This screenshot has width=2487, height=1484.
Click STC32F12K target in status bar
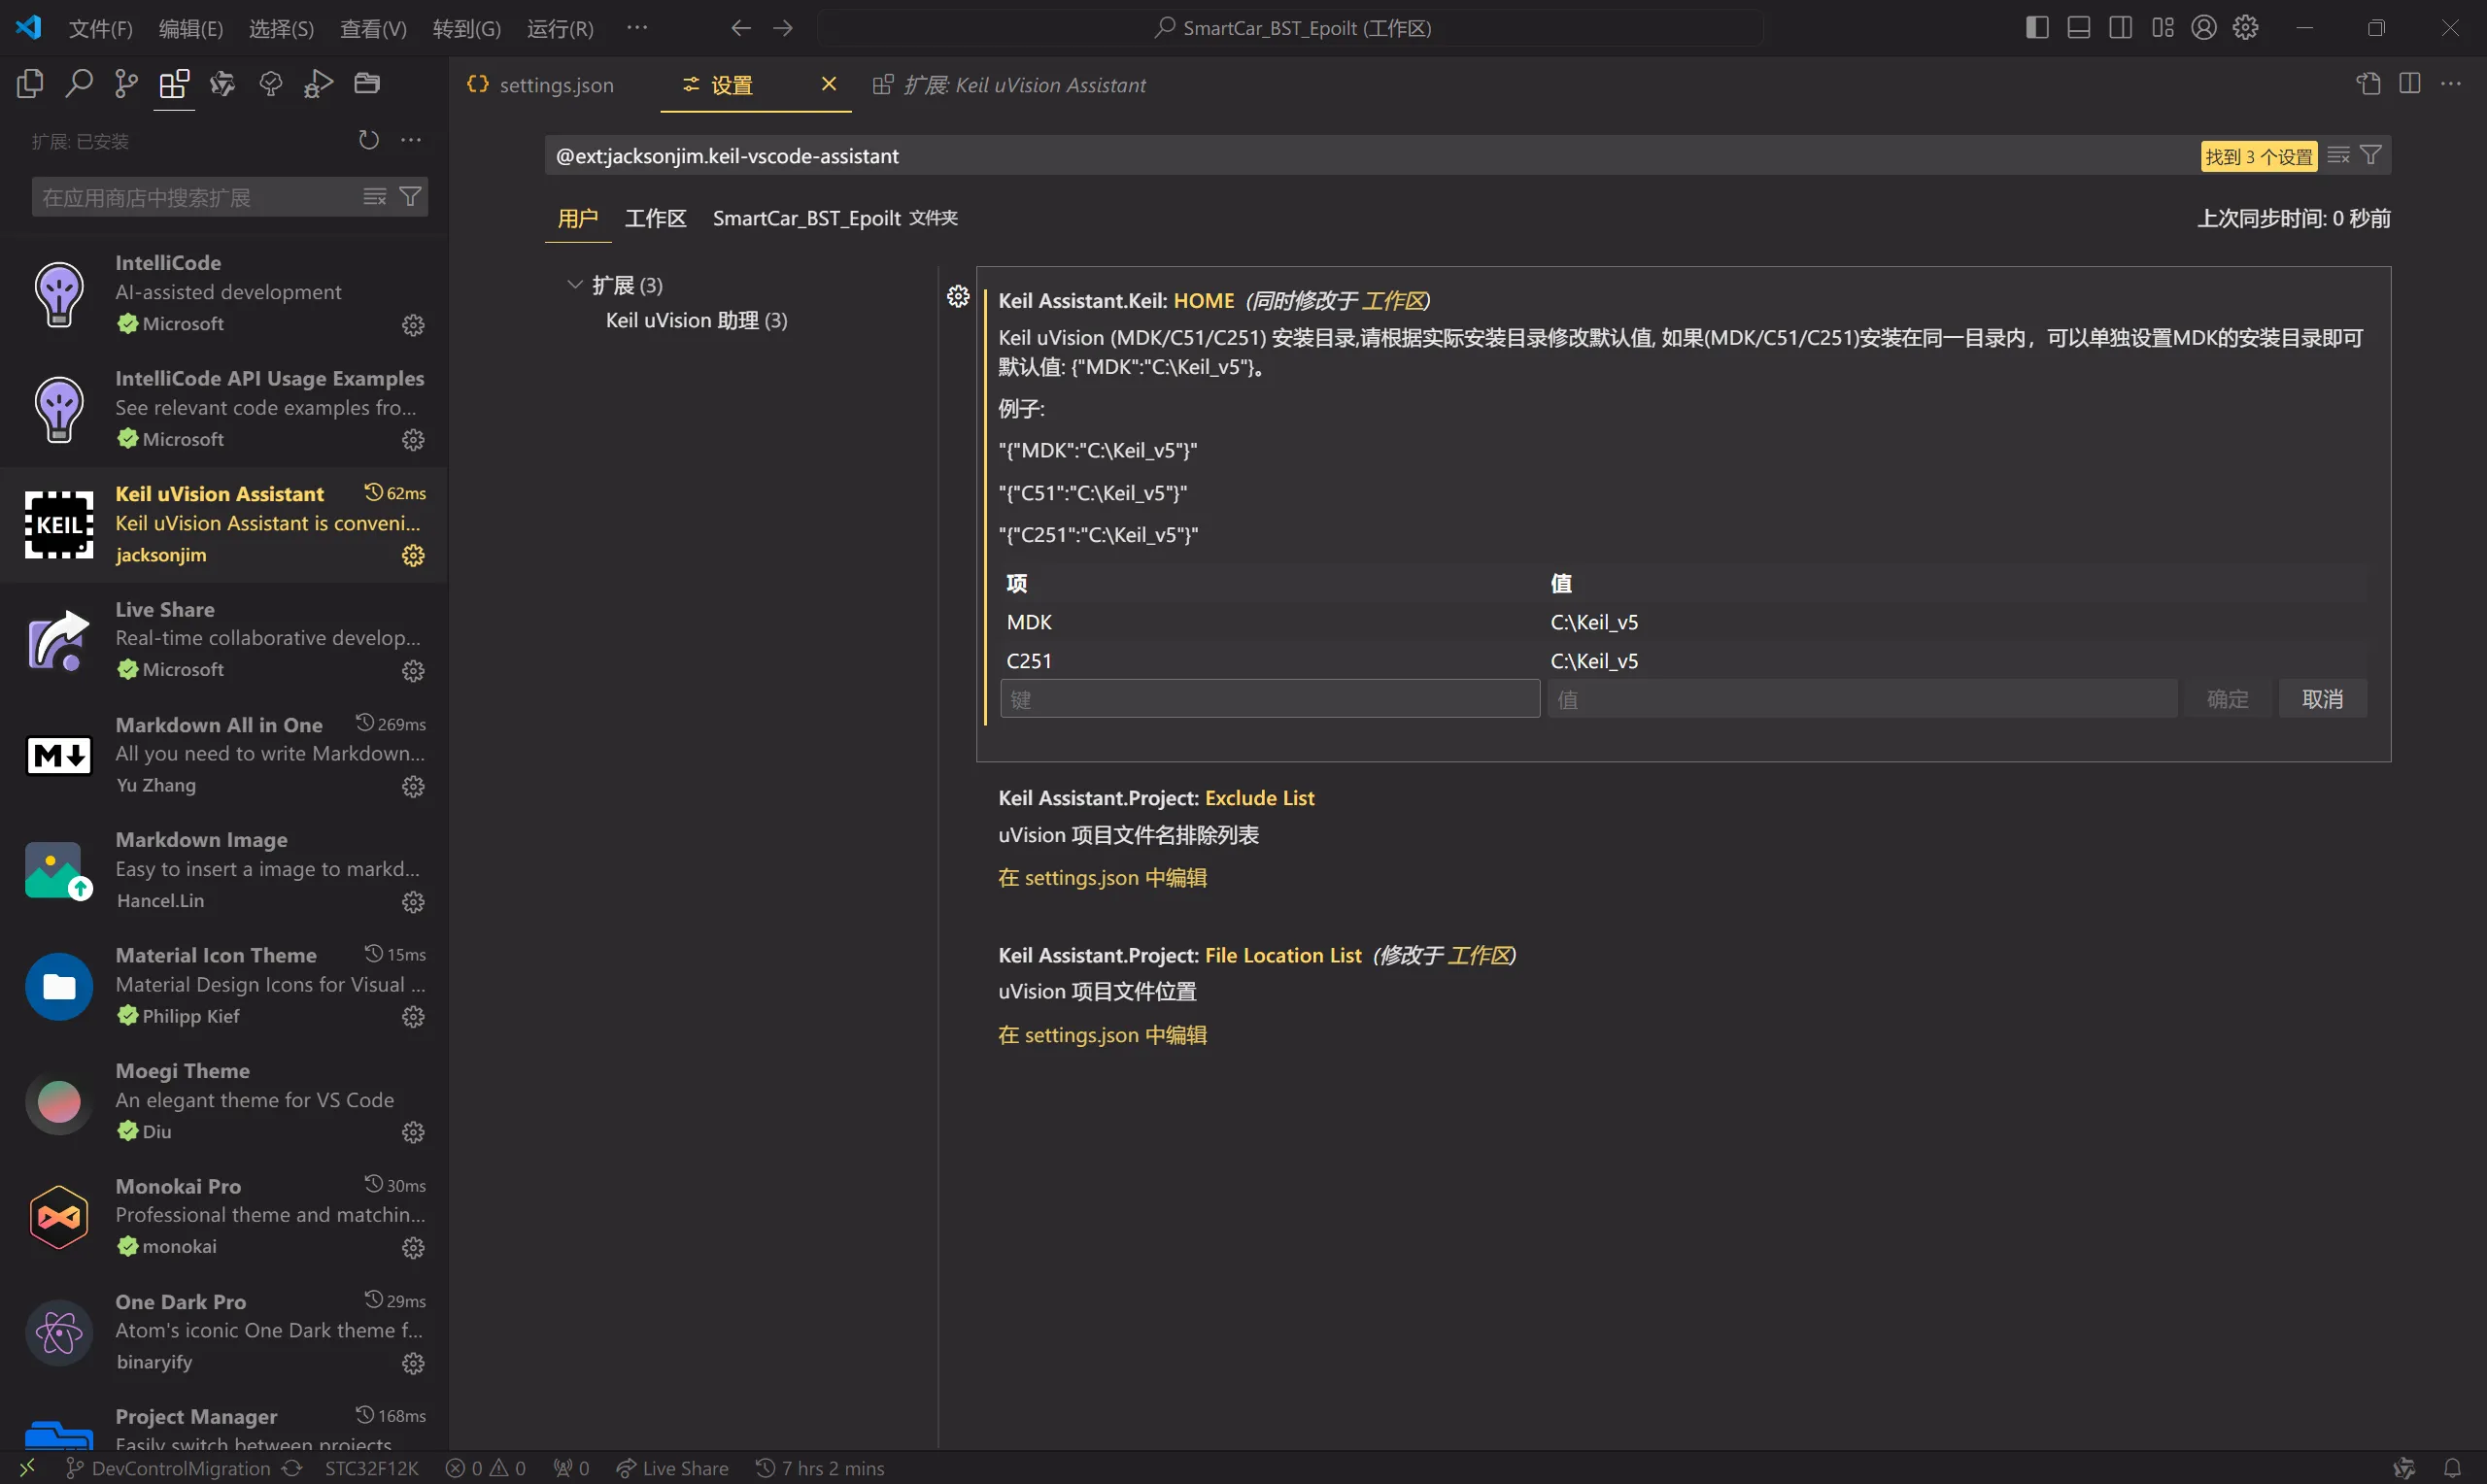coord(372,1468)
